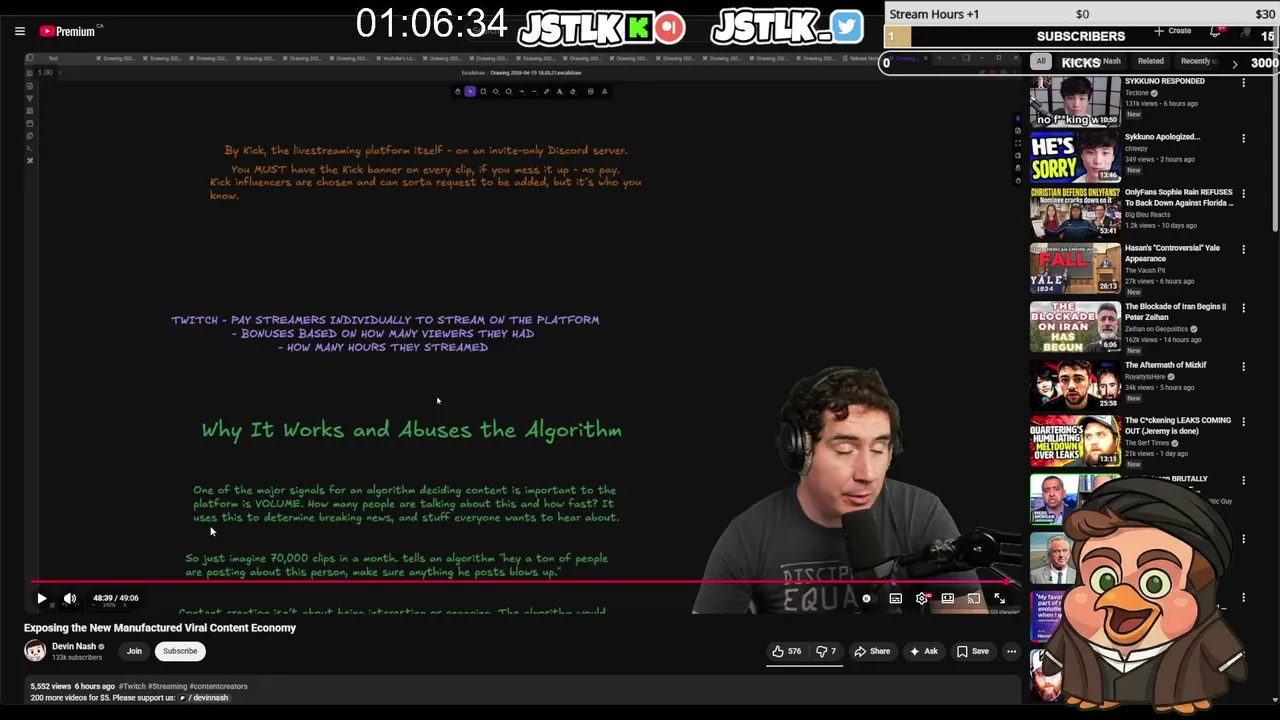Select Excalidraw rectangle tool

(x=483, y=91)
